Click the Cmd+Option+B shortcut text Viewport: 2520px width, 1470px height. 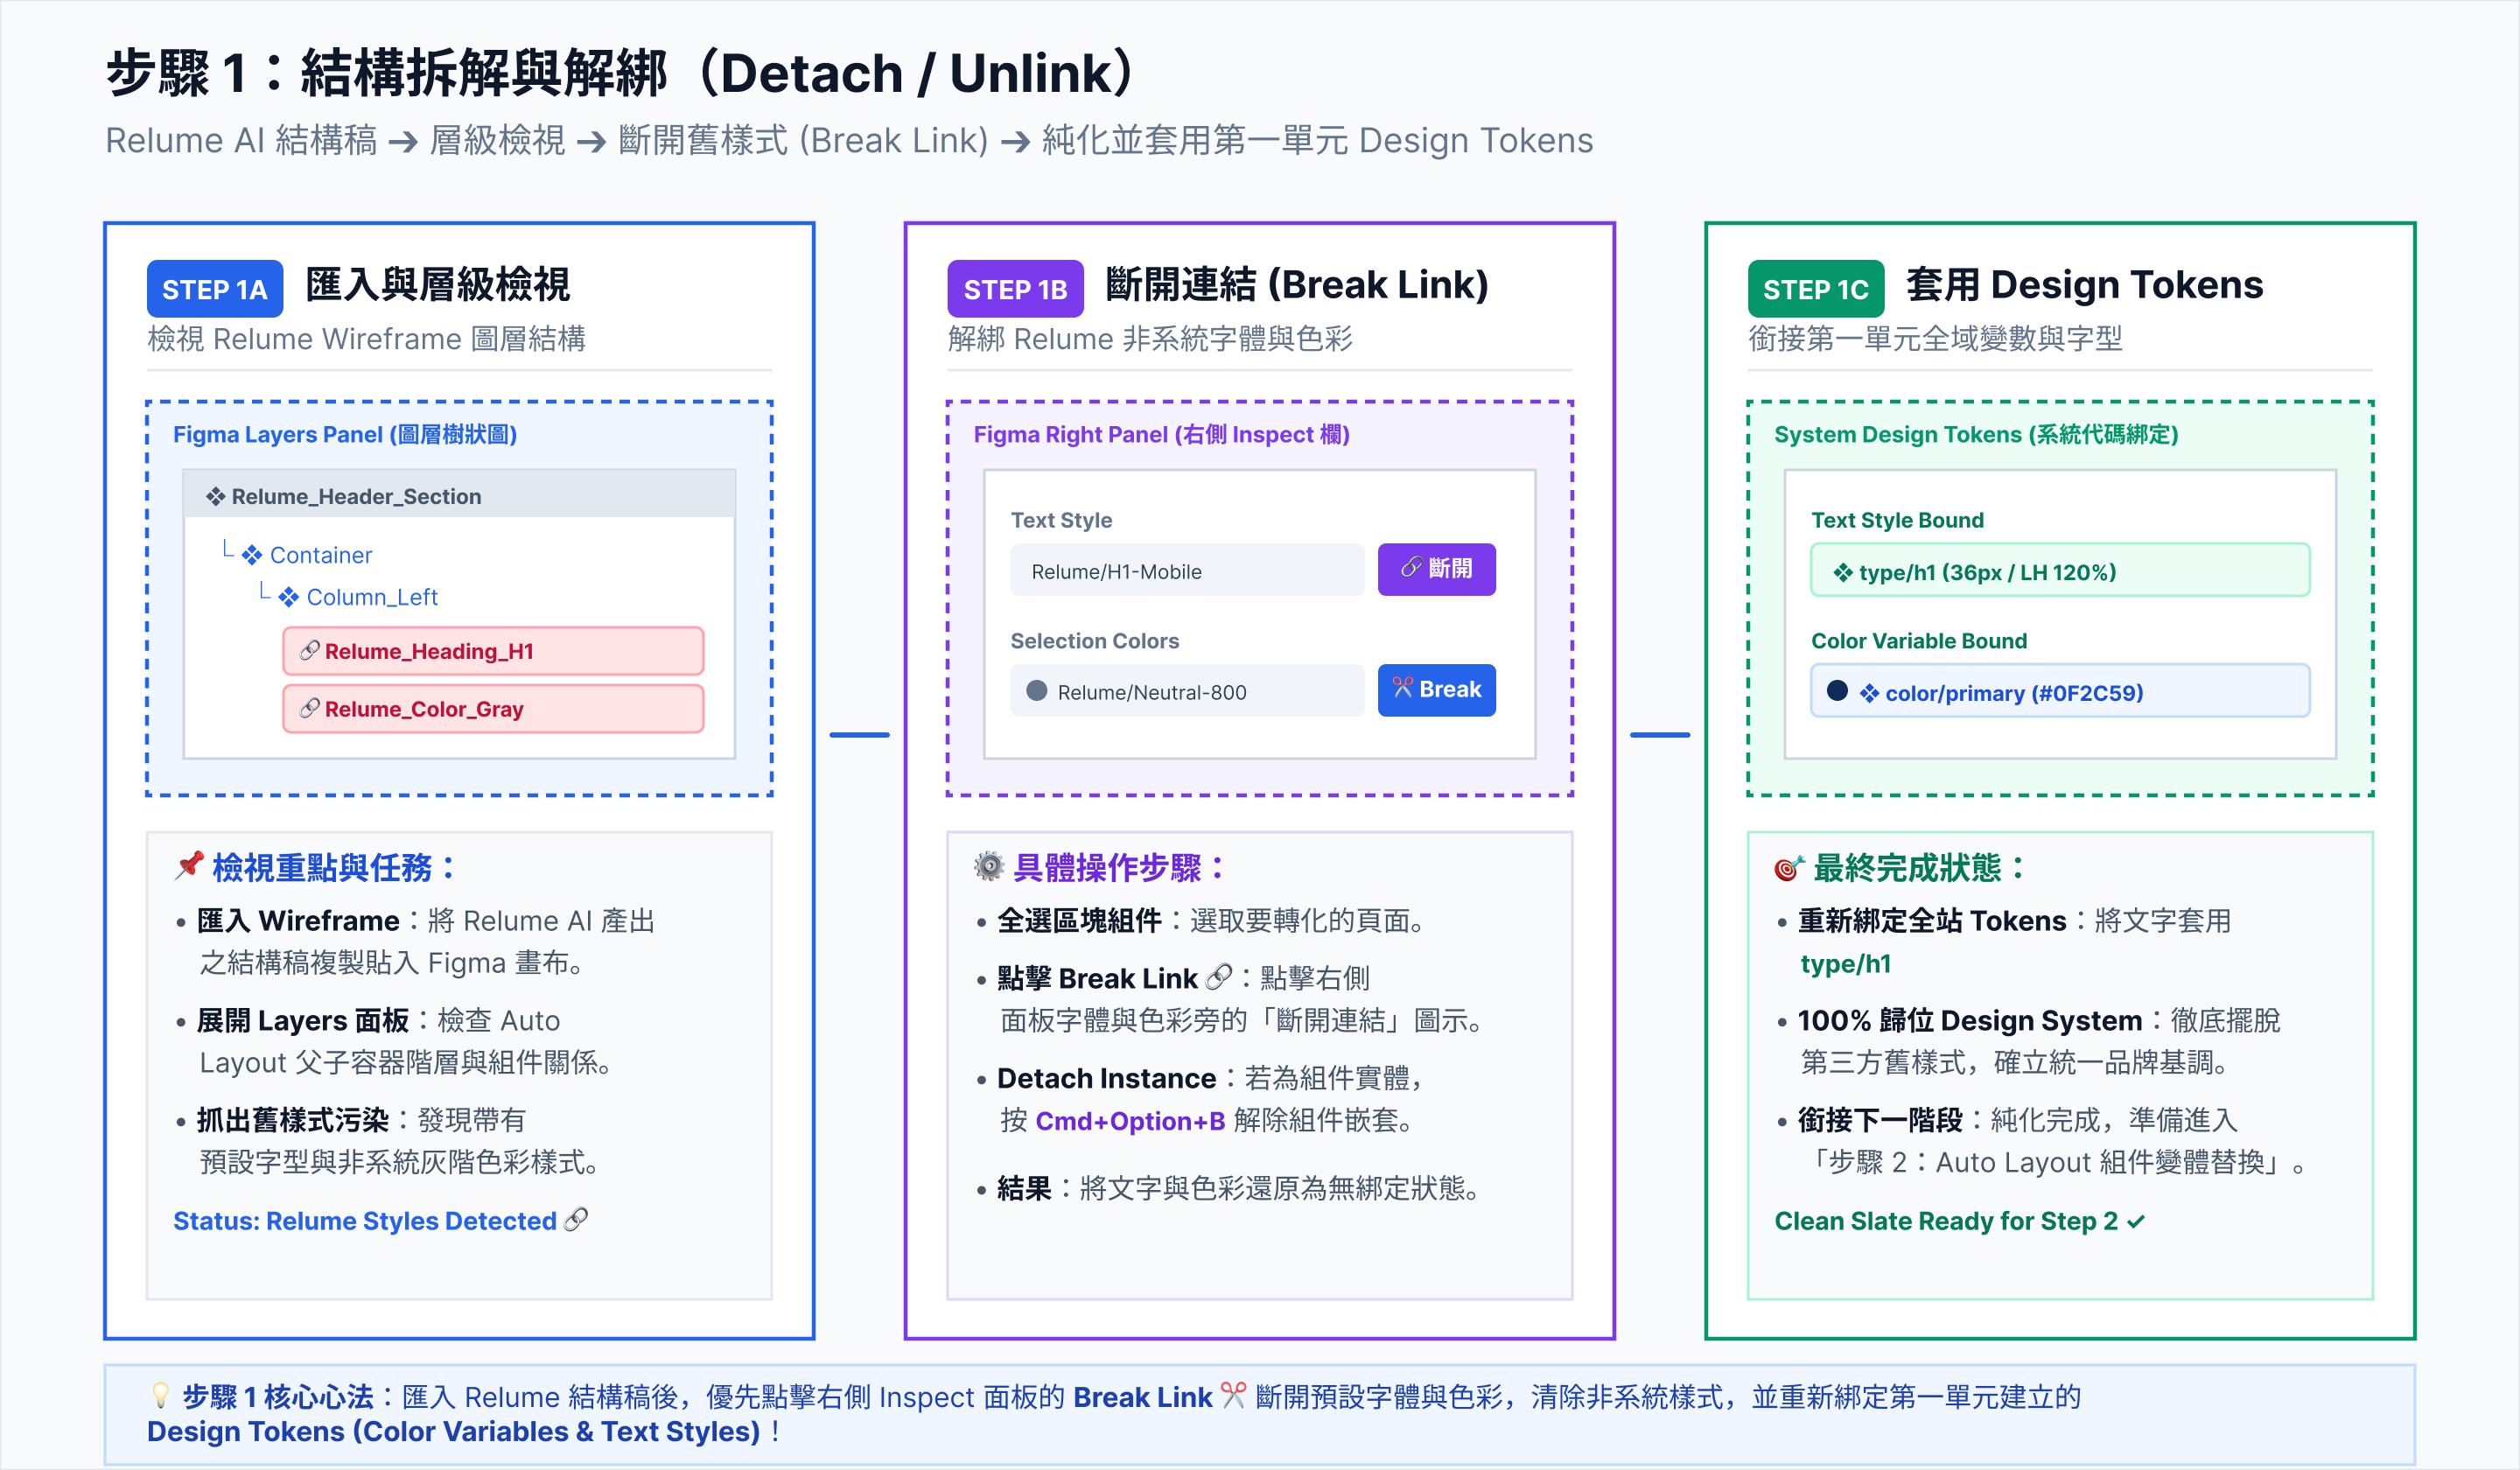1130,1121
